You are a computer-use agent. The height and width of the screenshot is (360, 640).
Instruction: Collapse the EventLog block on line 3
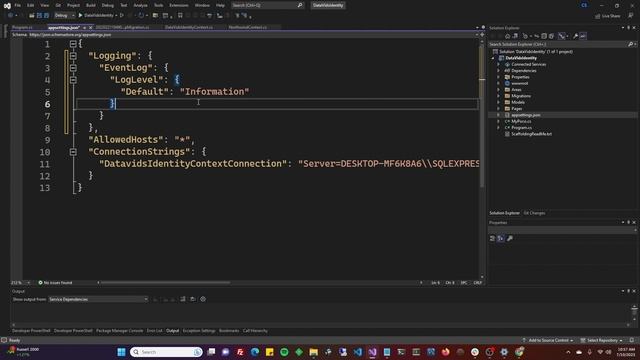[x=73, y=68]
